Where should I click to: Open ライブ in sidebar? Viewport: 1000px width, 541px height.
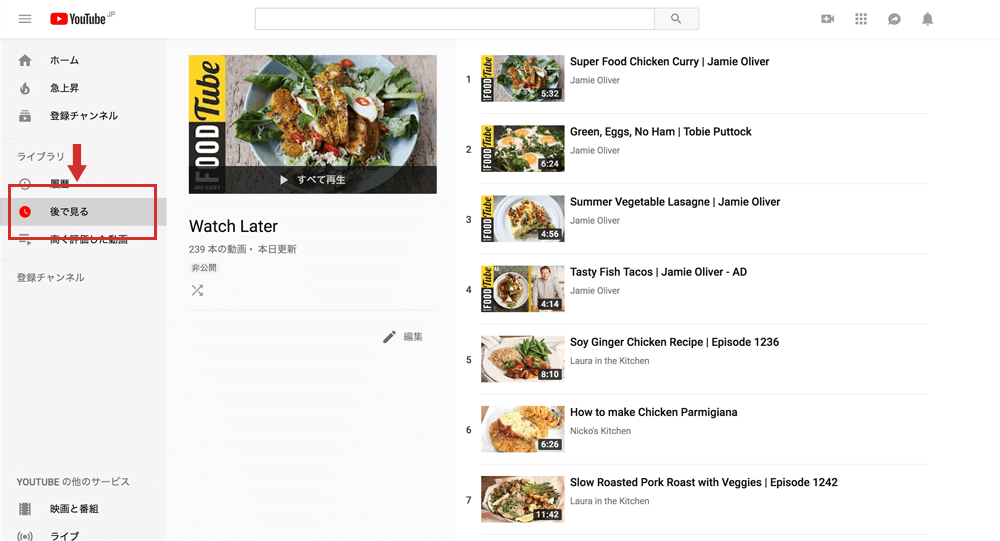[64, 536]
